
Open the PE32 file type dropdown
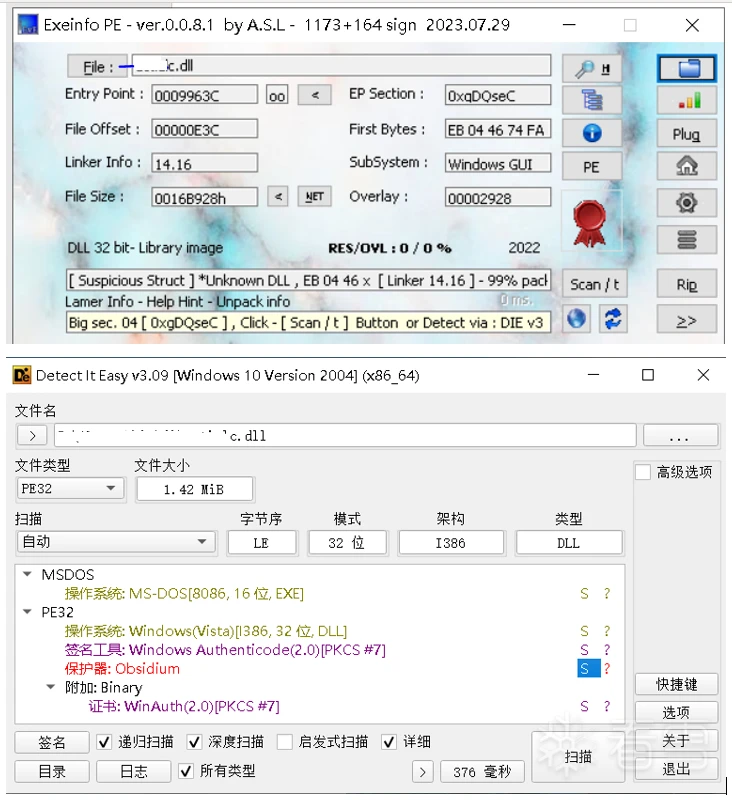(x=70, y=489)
